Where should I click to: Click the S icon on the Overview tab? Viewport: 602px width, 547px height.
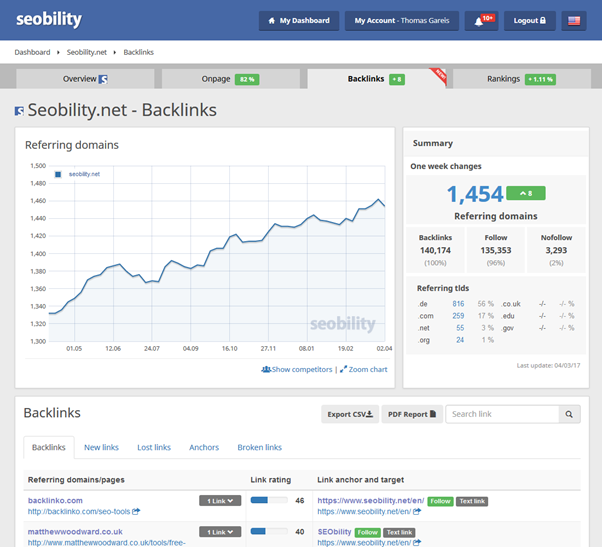coord(103,79)
